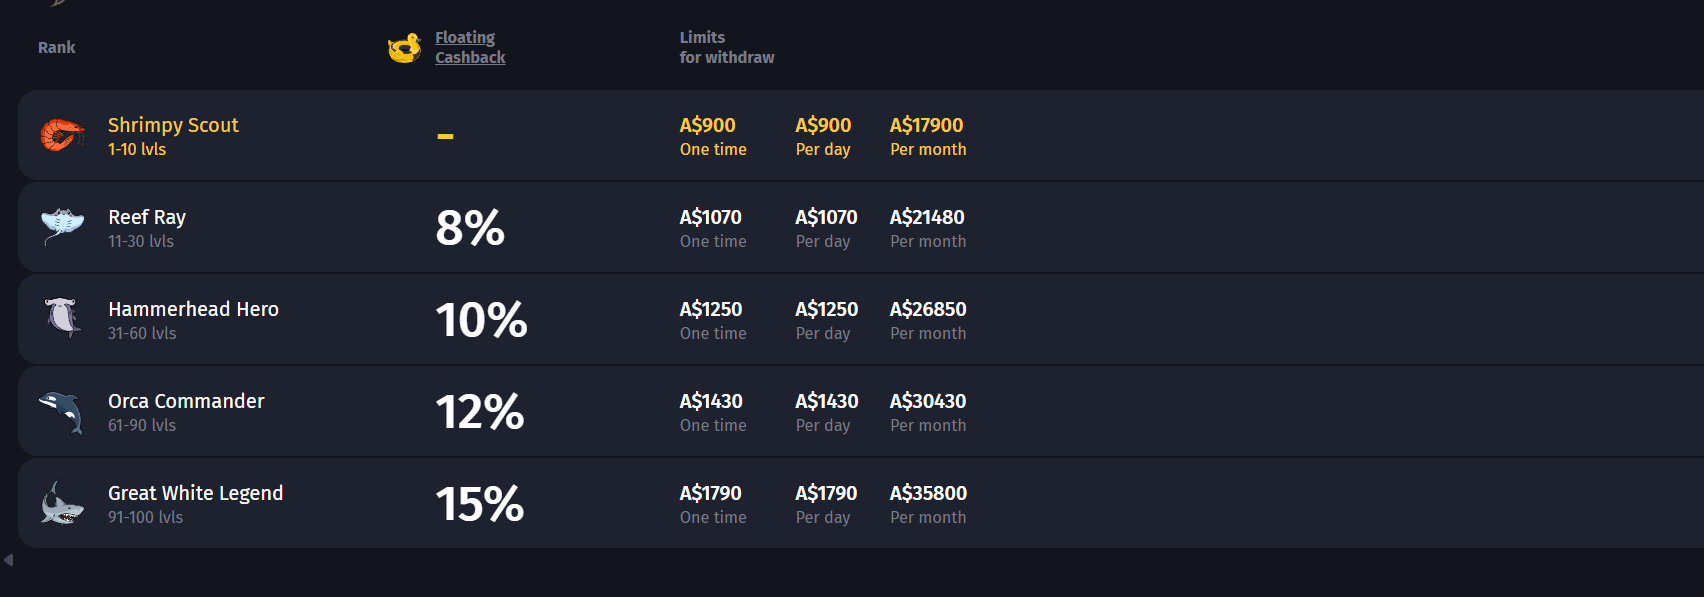Click the Limits for withdraw header

727,47
